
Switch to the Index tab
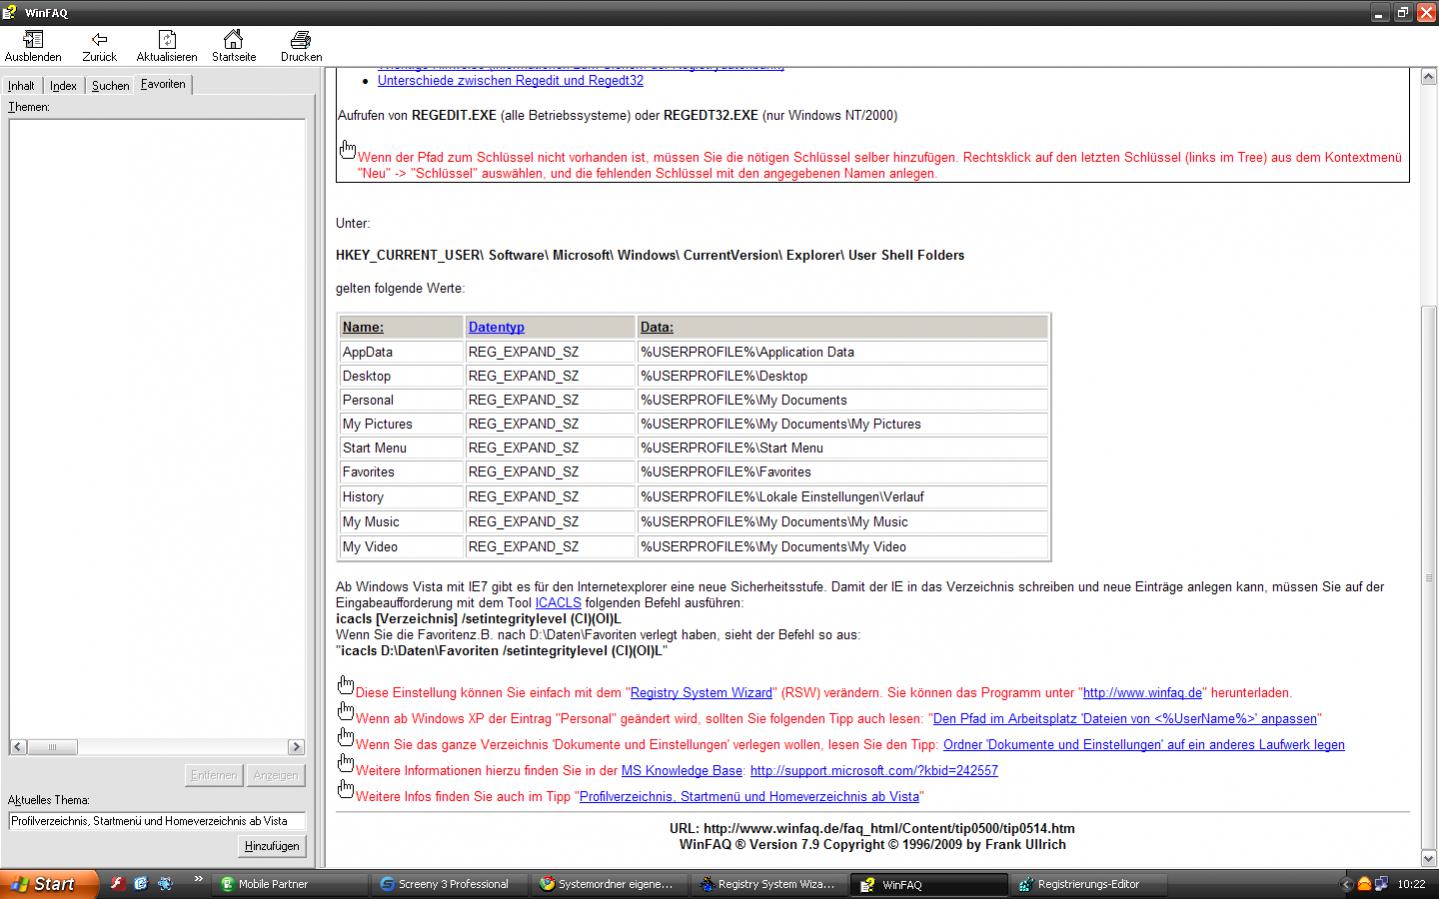point(63,86)
